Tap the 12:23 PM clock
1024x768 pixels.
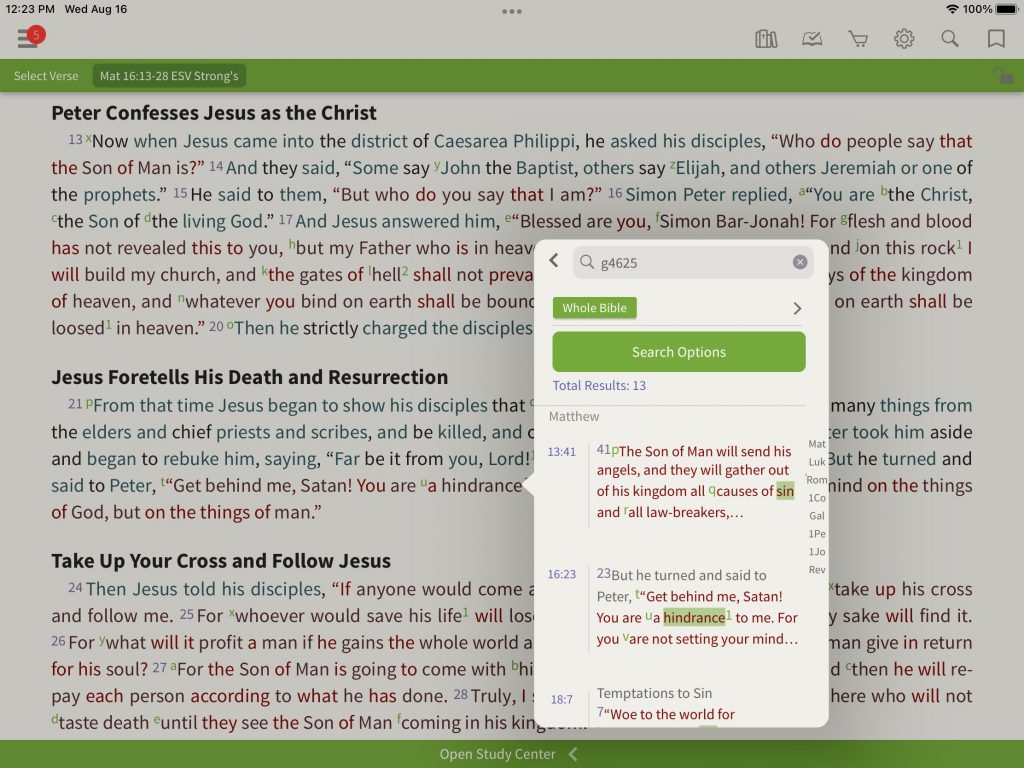pyautogui.click(x=30, y=9)
